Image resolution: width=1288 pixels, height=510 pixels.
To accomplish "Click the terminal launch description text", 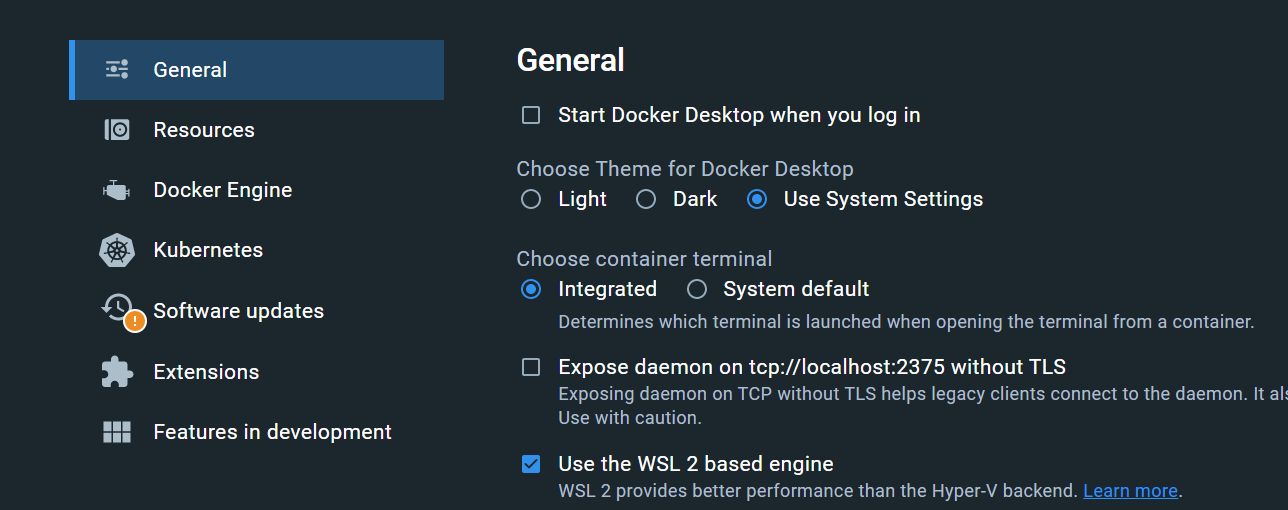I will click(x=906, y=322).
